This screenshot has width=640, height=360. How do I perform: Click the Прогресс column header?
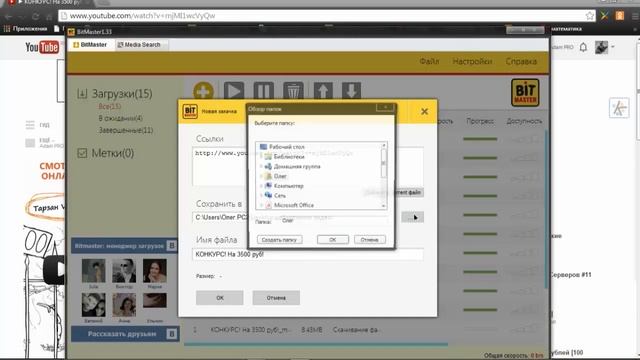[480, 121]
